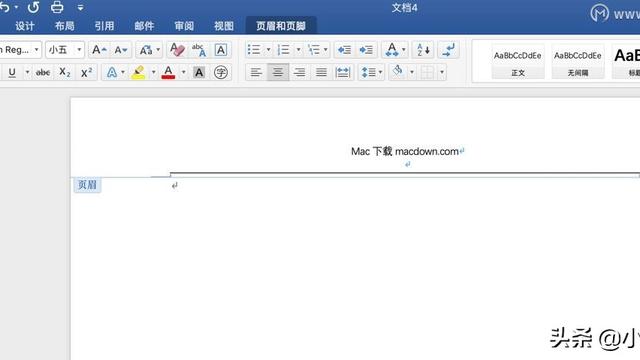Open highlight color dropdown arrow
Image resolution: width=640 pixels, height=360 pixels.
point(153,72)
